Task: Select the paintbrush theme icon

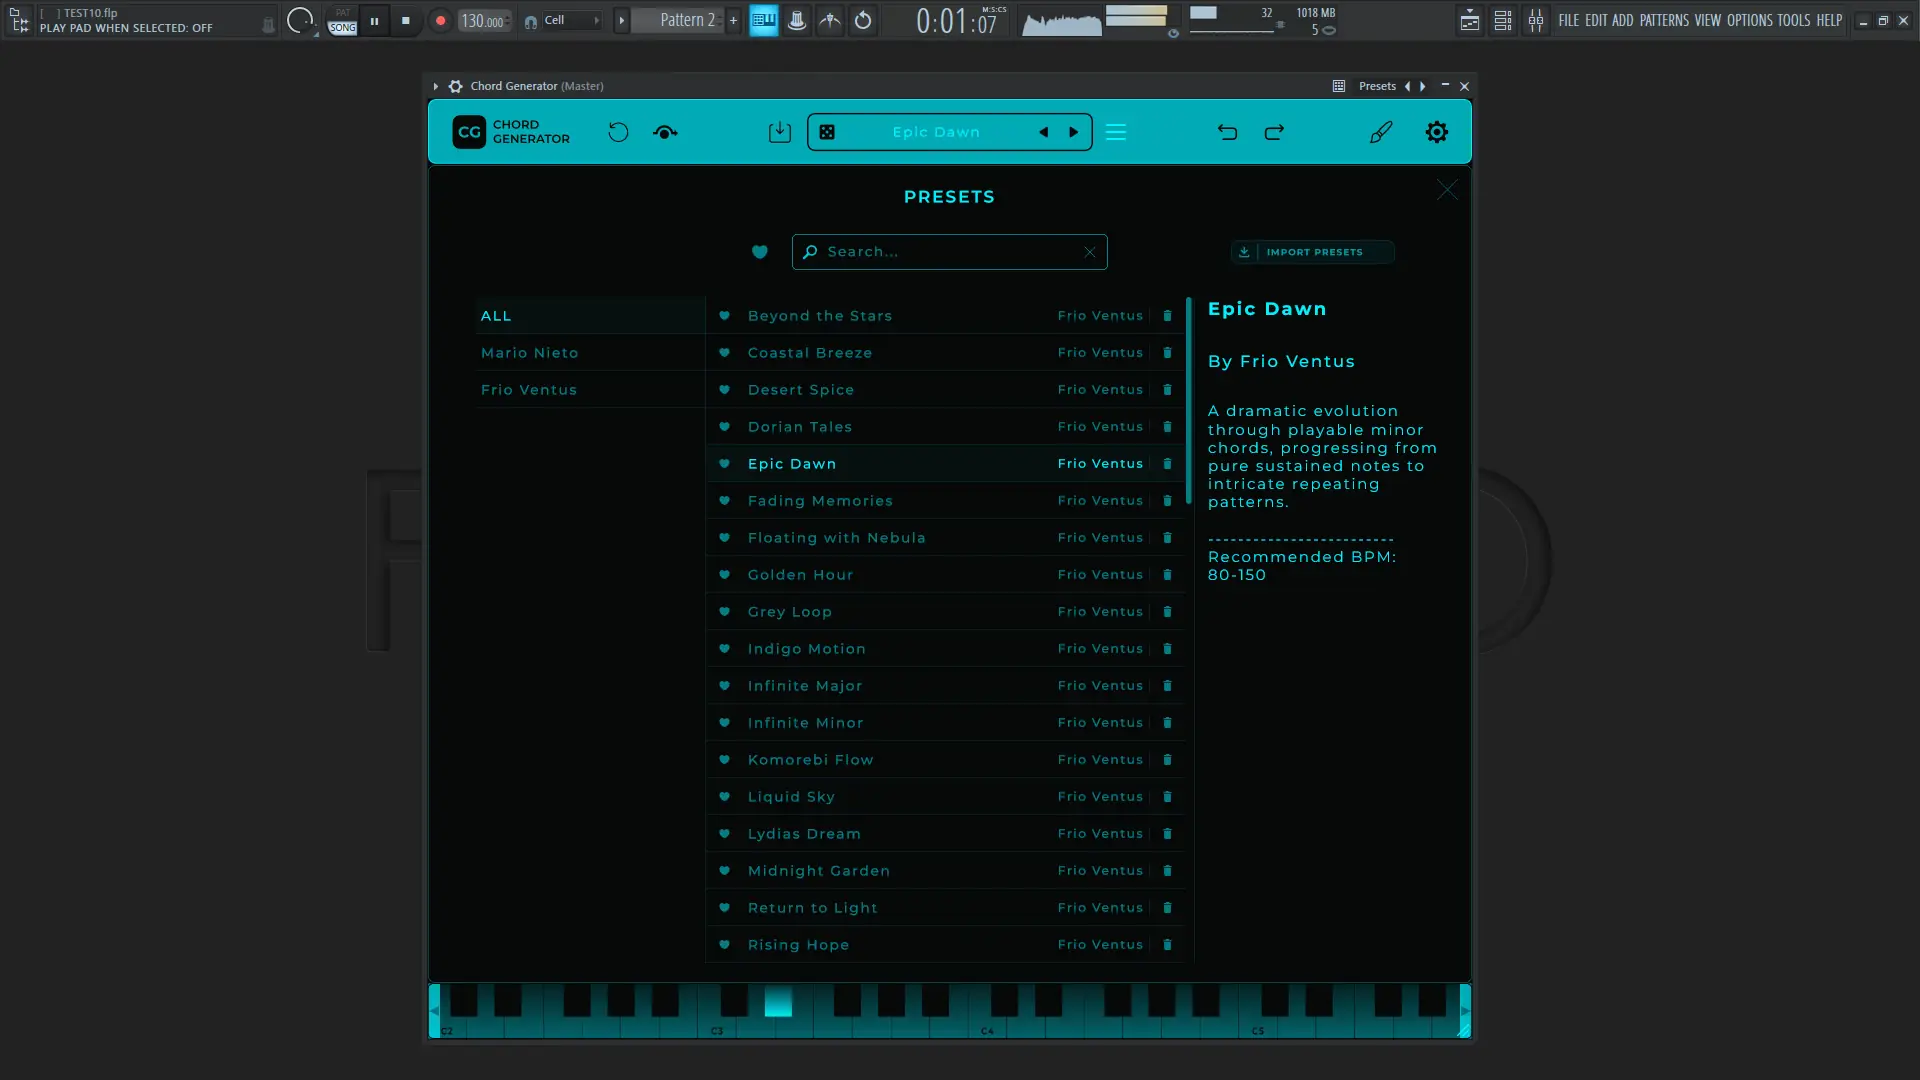Action: click(x=1381, y=131)
